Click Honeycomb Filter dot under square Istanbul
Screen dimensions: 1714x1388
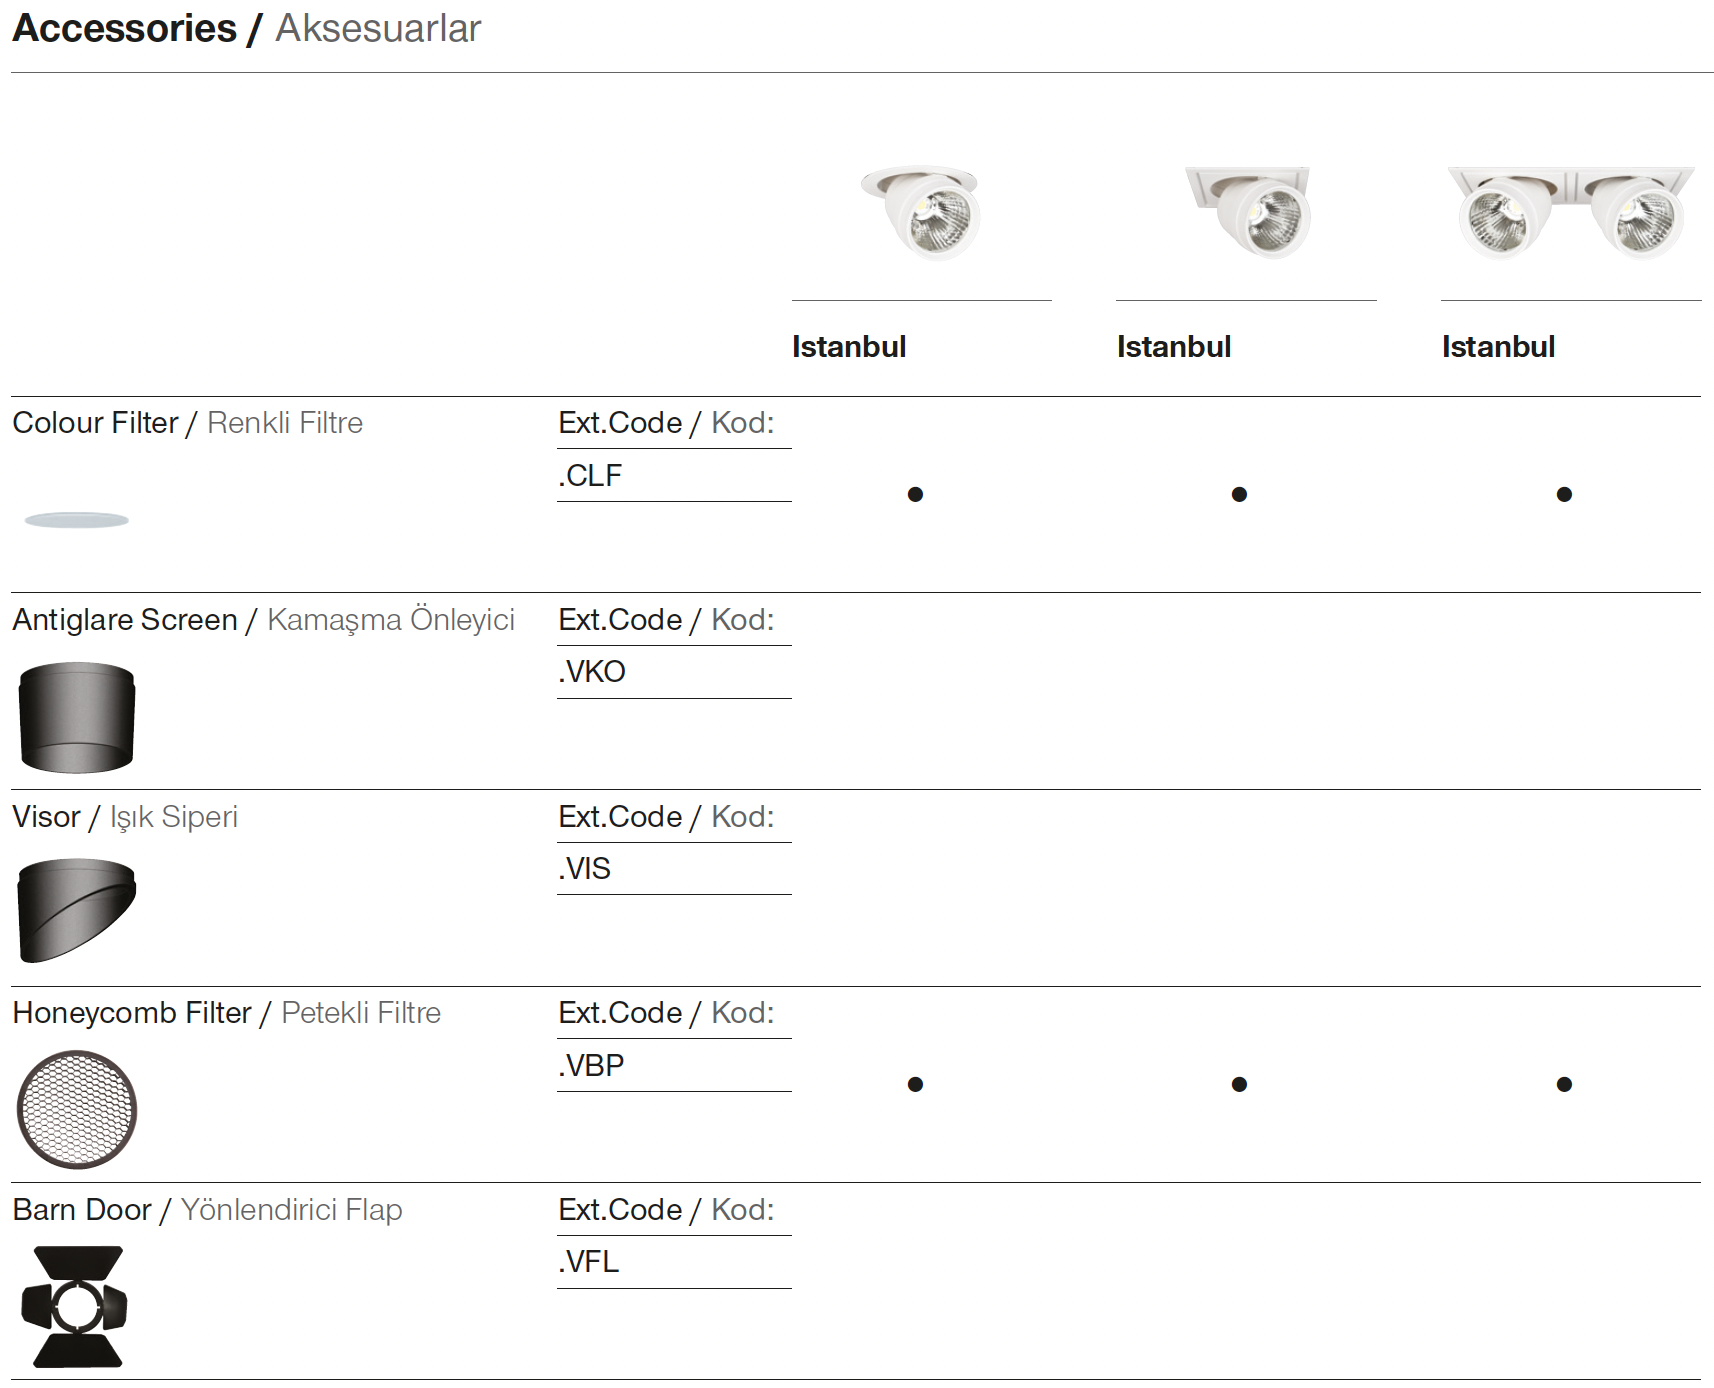[x=1239, y=1084]
